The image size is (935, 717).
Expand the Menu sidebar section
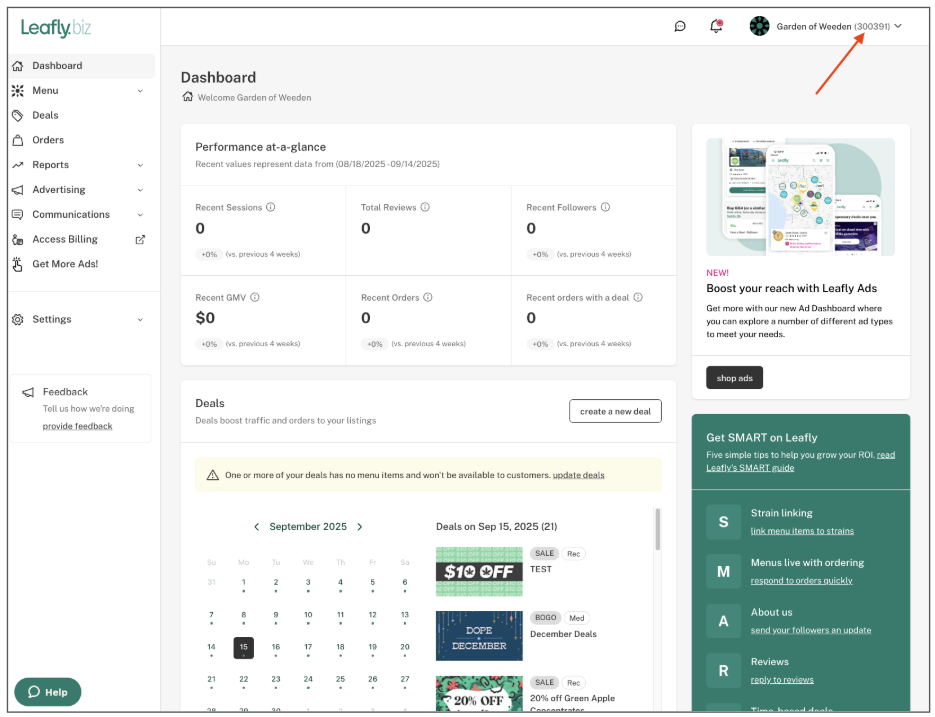pos(139,91)
